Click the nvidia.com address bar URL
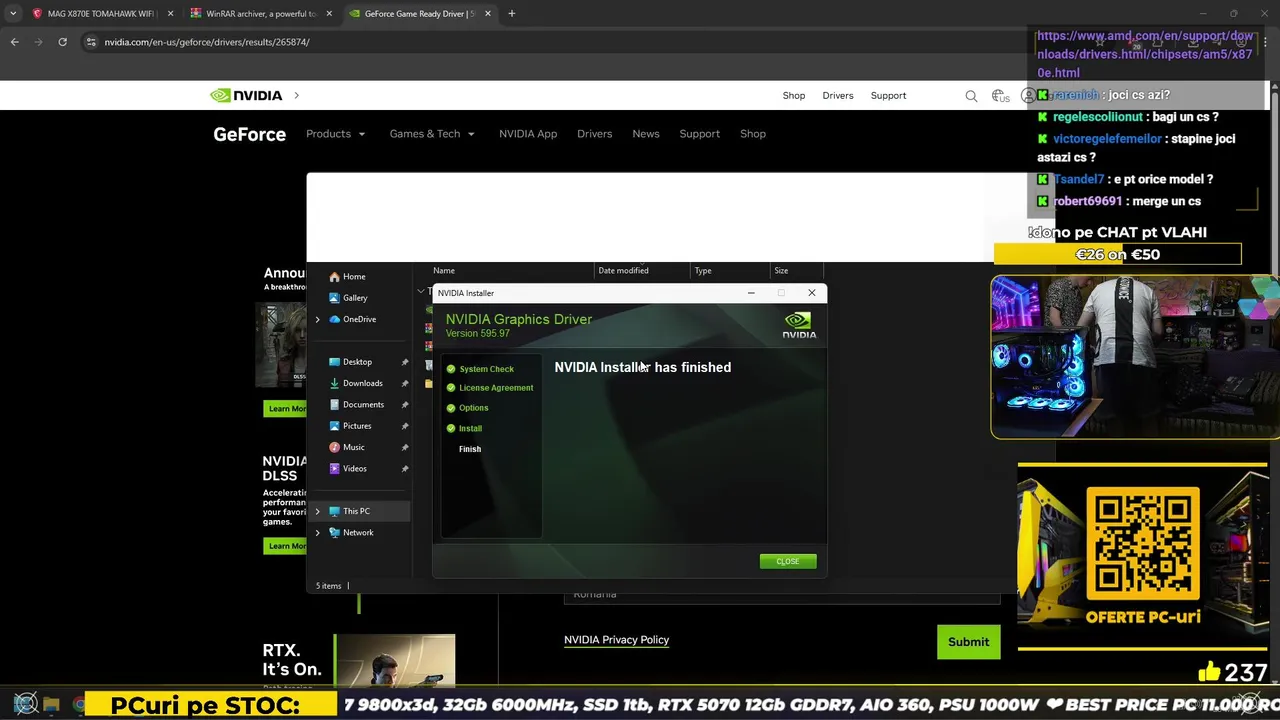This screenshot has width=1280, height=720. click(207, 42)
